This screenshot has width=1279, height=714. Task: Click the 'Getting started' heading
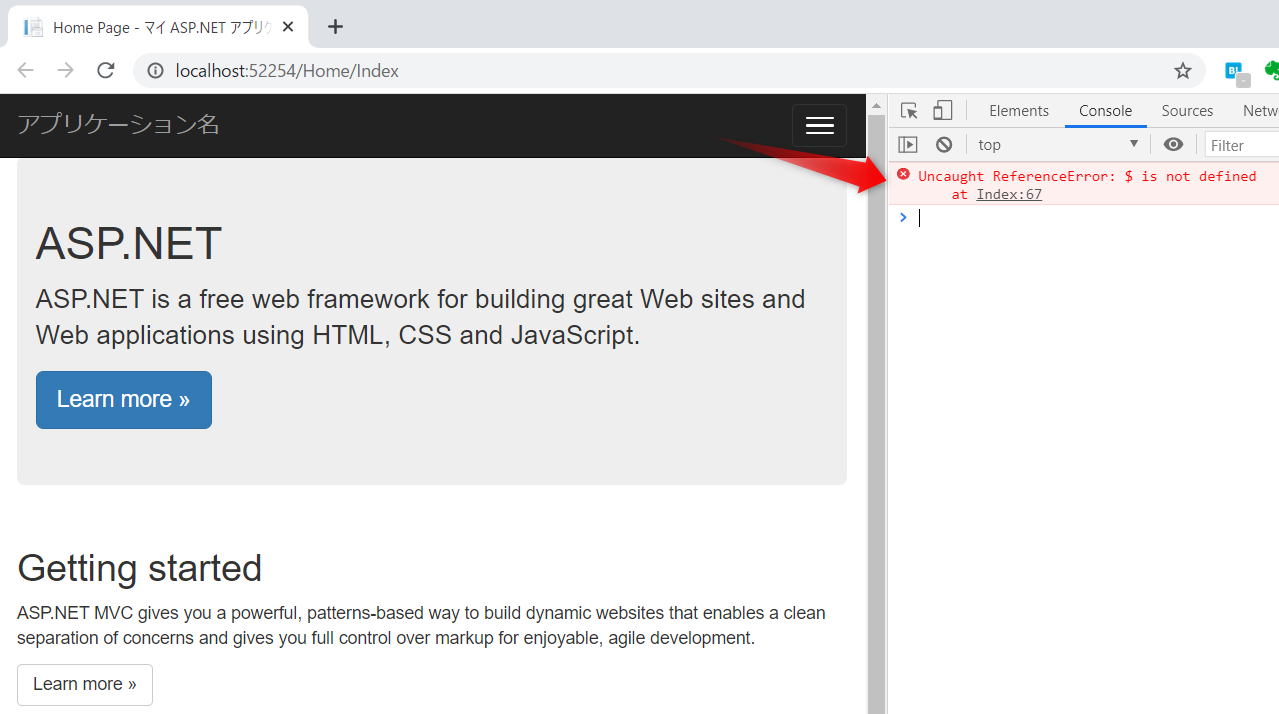coord(140,568)
